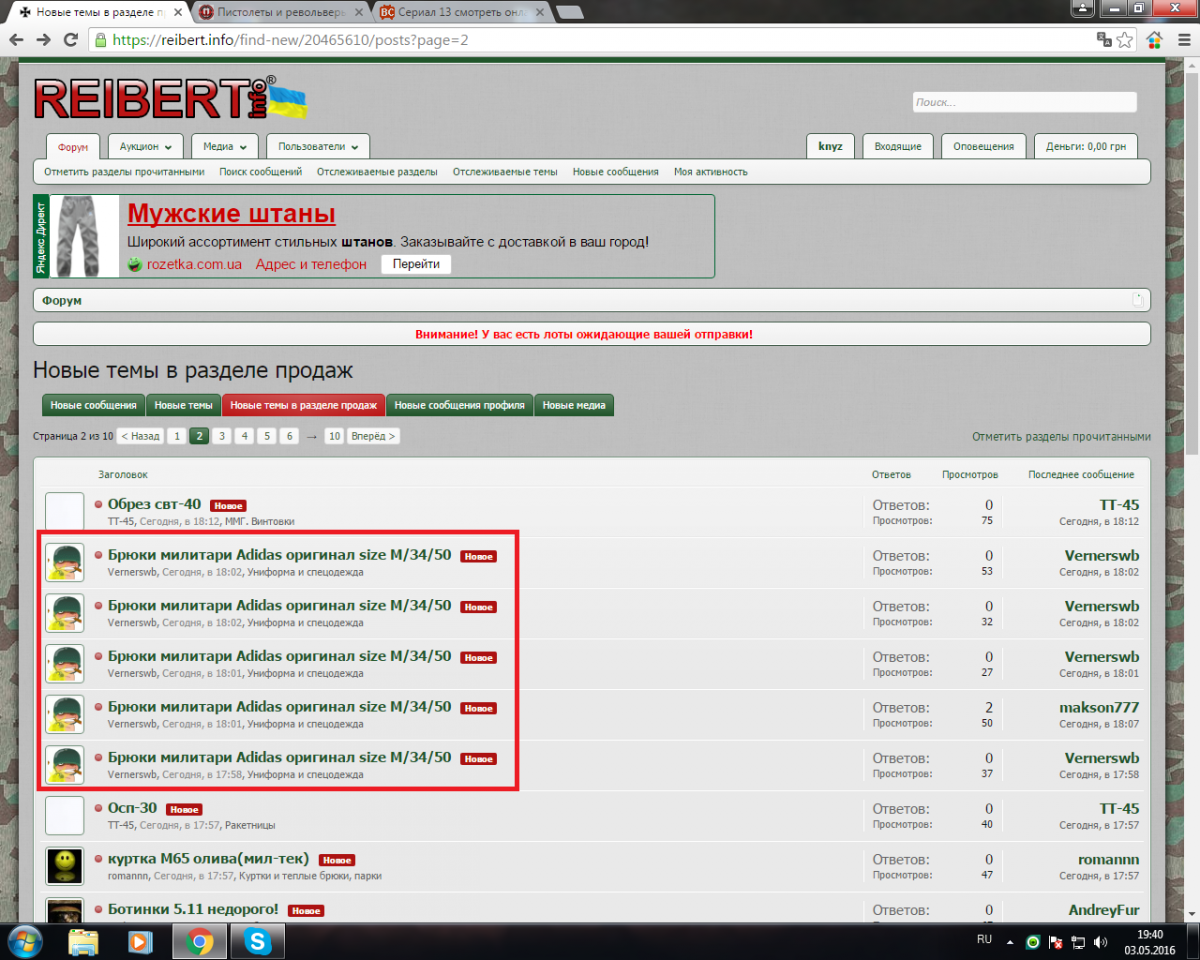Open the Форум navigation tab
The height and width of the screenshot is (960, 1200).
73,146
